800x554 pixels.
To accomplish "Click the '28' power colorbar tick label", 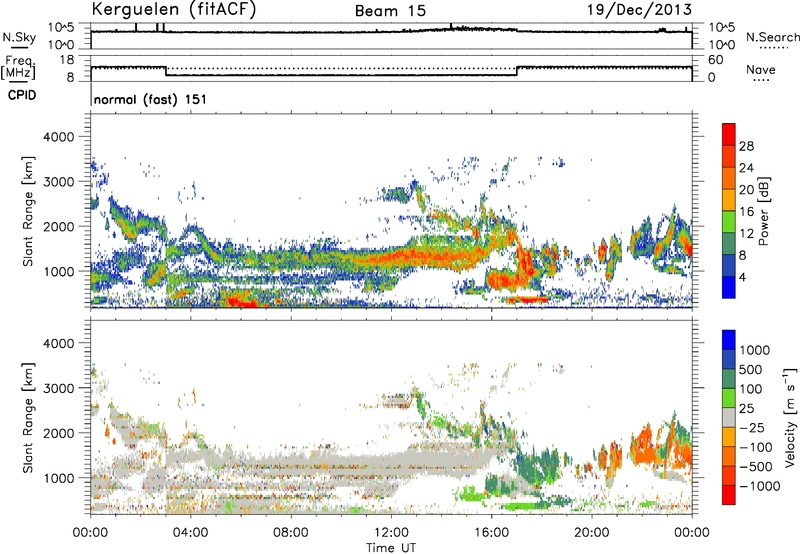I will 746,146.
